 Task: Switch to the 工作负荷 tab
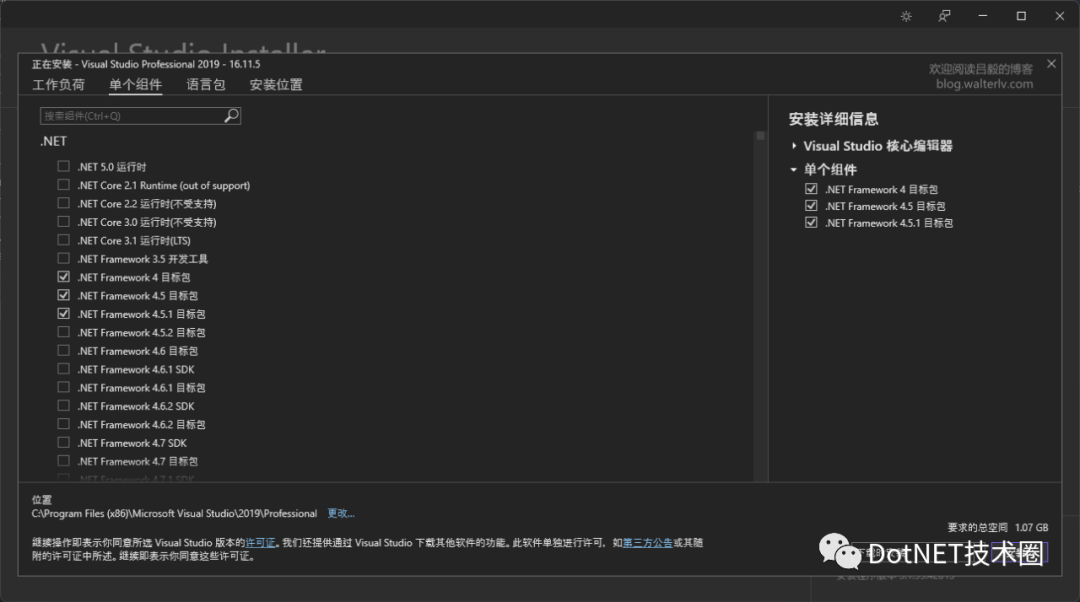(59, 85)
